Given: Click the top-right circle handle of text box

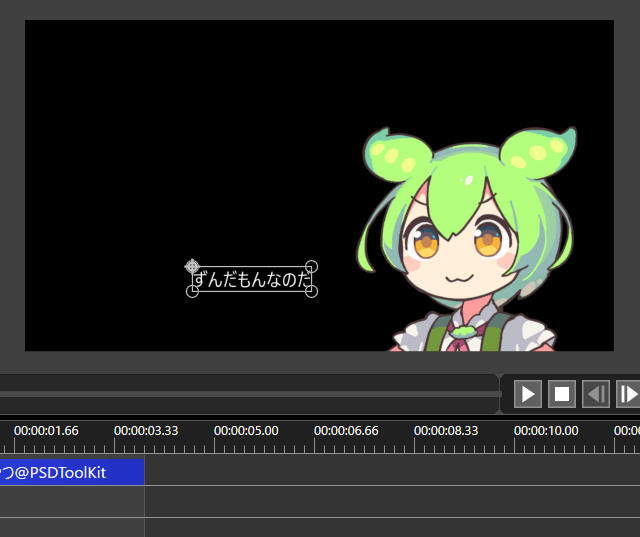Looking at the screenshot, I should point(311,267).
